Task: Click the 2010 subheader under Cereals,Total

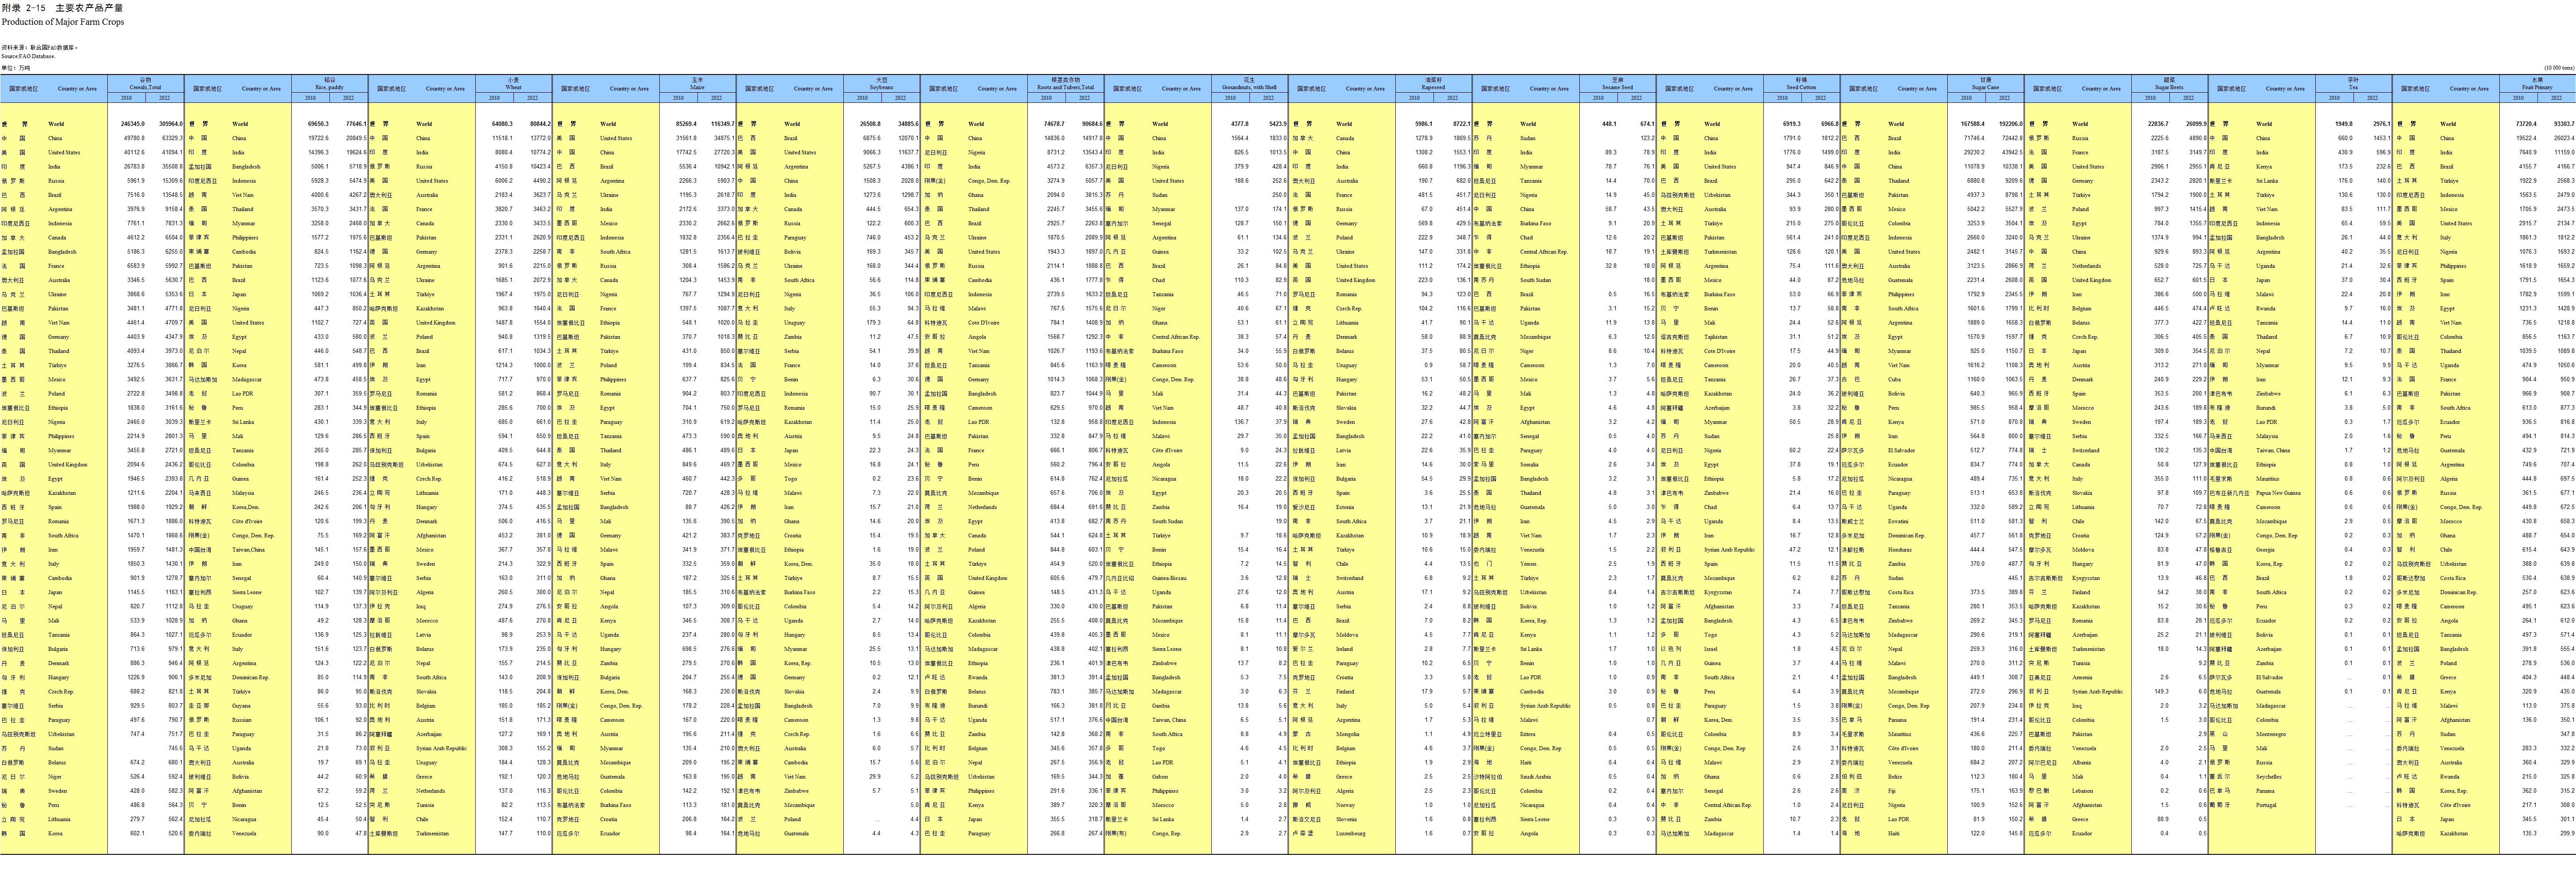Action: click(x=127, y=97)
